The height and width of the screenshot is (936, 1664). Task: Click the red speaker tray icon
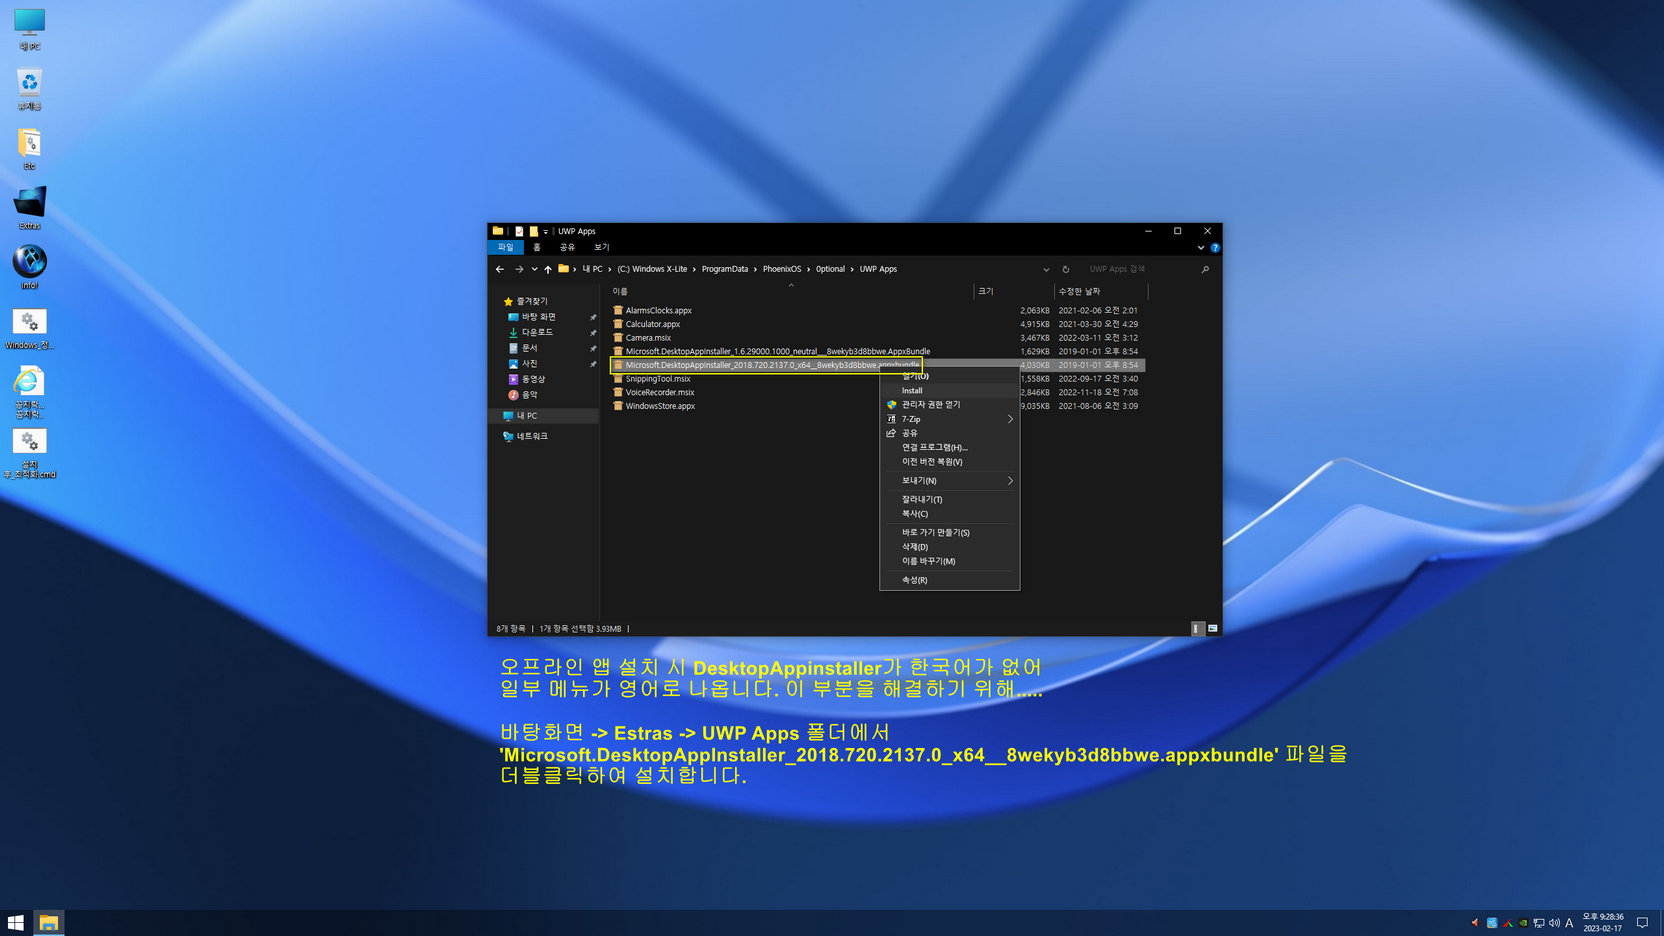point(1475,923)
